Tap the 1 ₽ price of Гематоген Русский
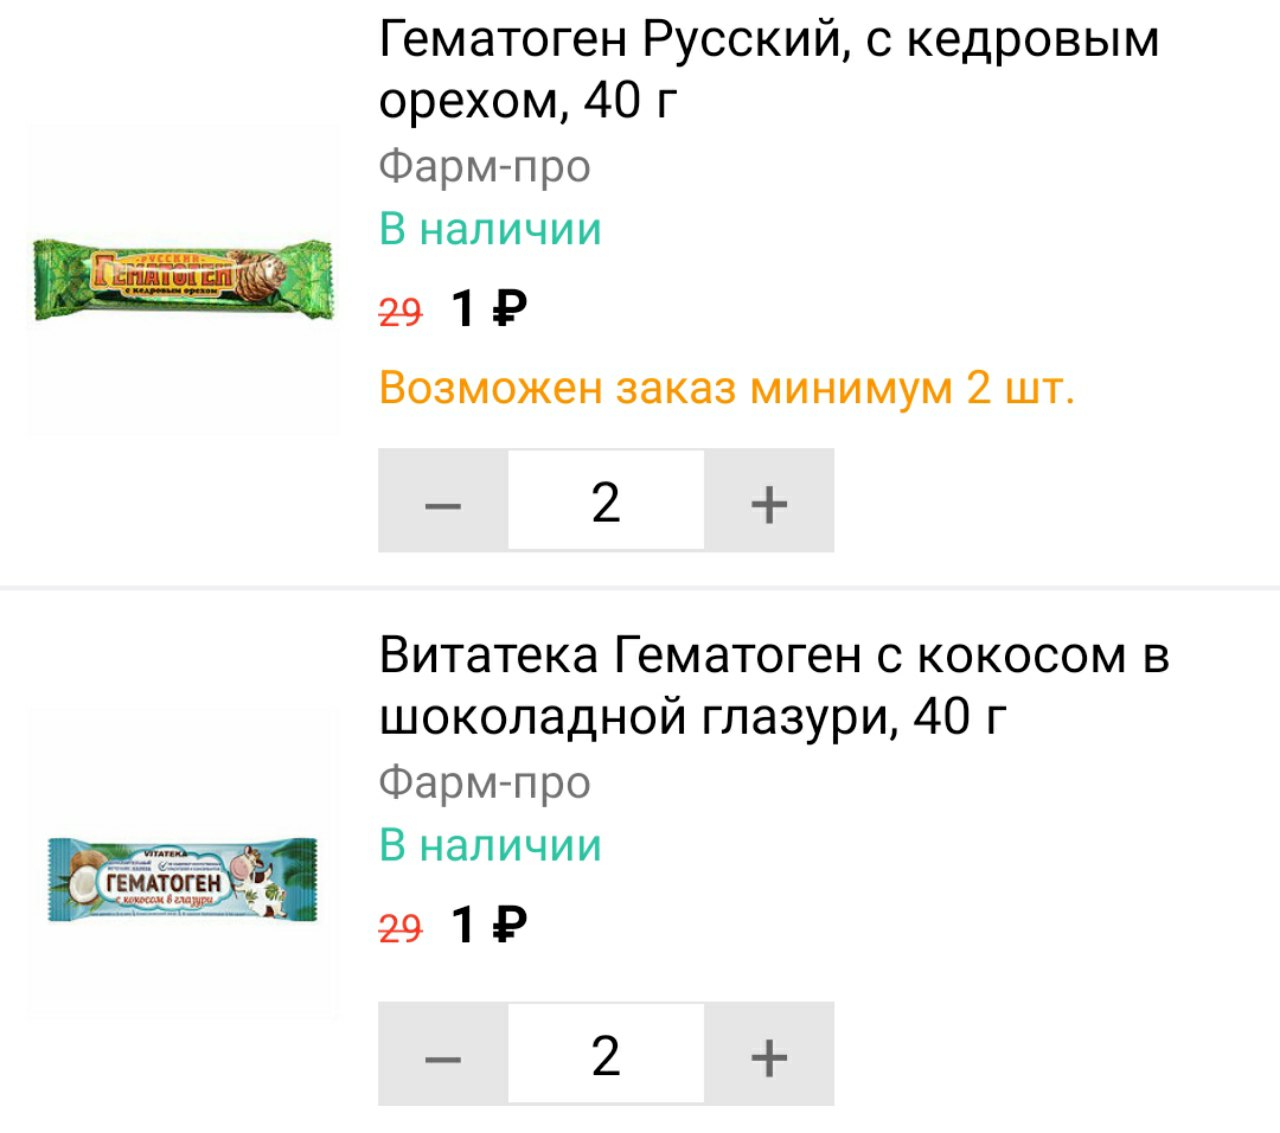The width and height of the screenshot is (1280, 1133). (488, 309)
